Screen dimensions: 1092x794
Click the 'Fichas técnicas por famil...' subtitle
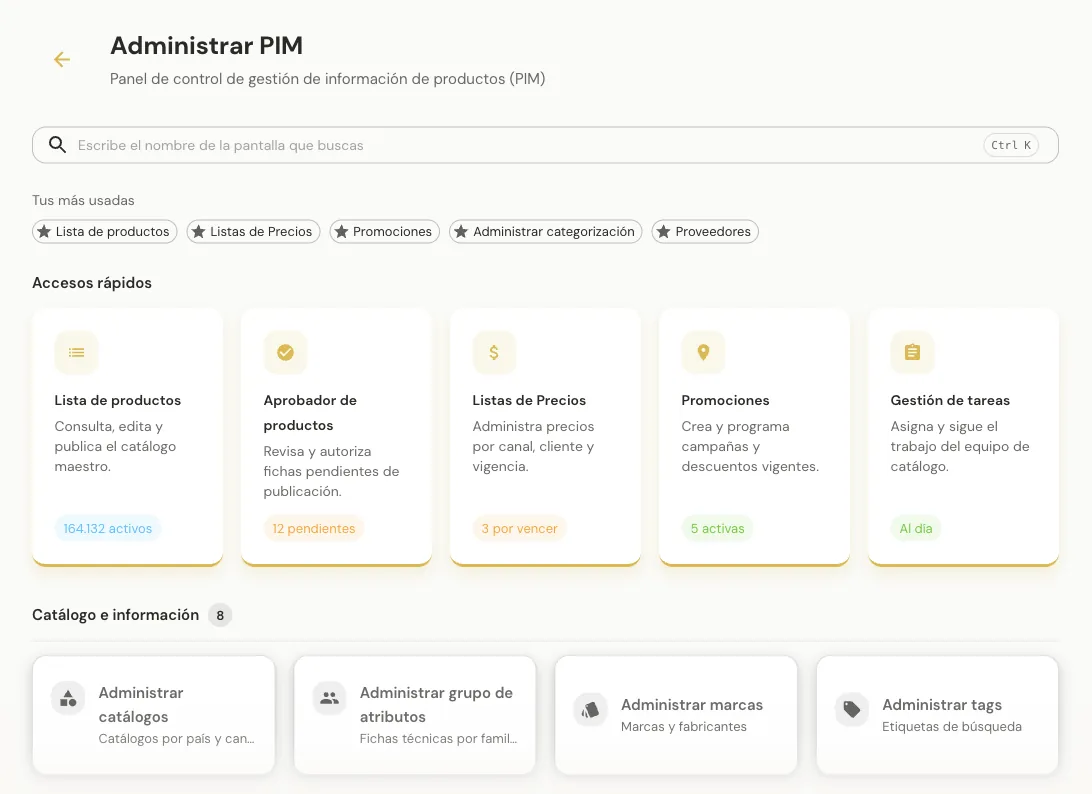click(x=438, y=738)
